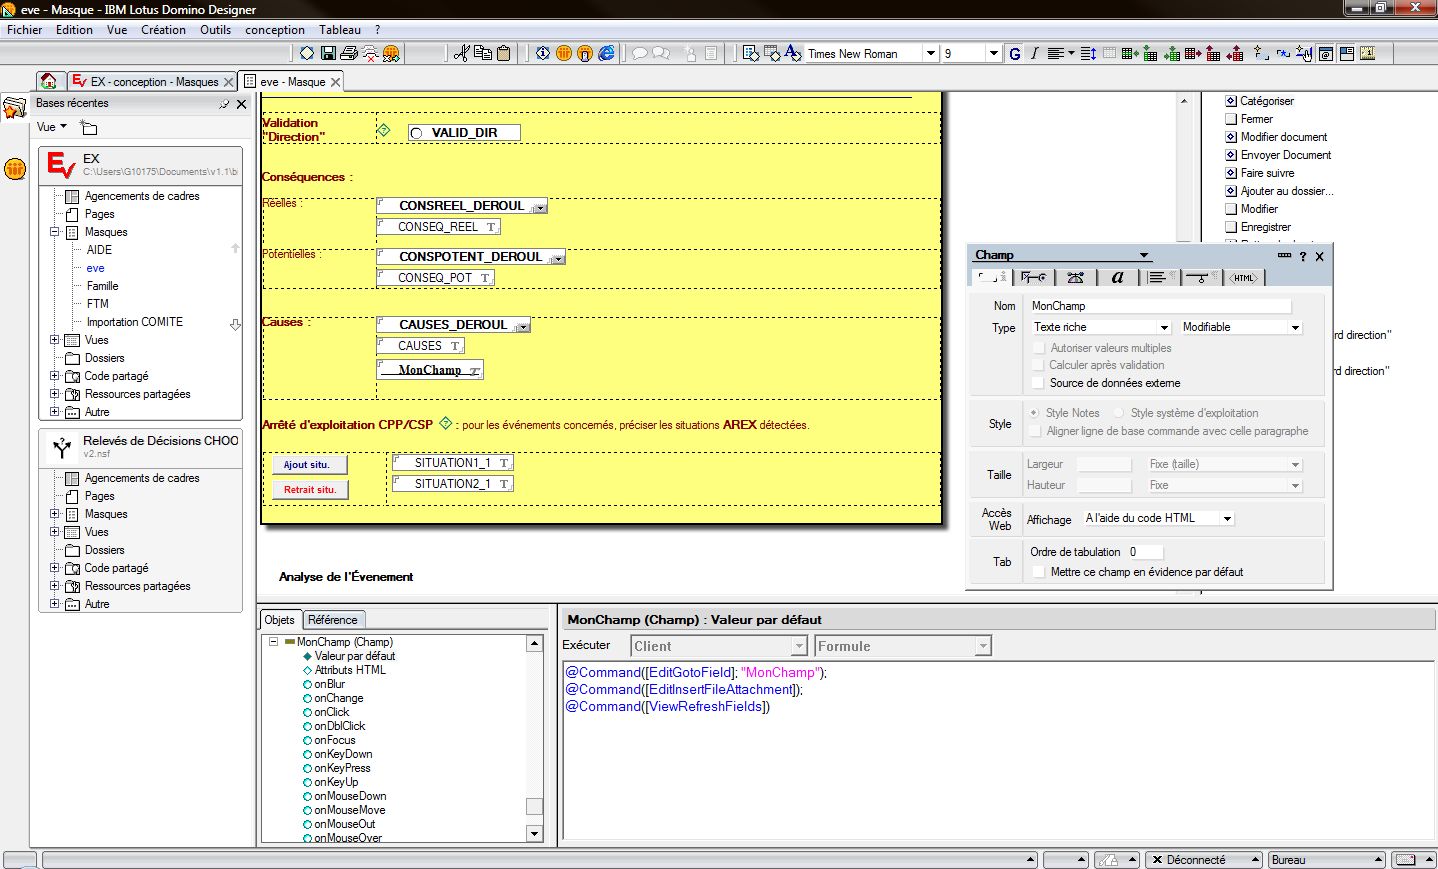
Task: Click the 'Retrait situ.' button
Action: point(309,490)
